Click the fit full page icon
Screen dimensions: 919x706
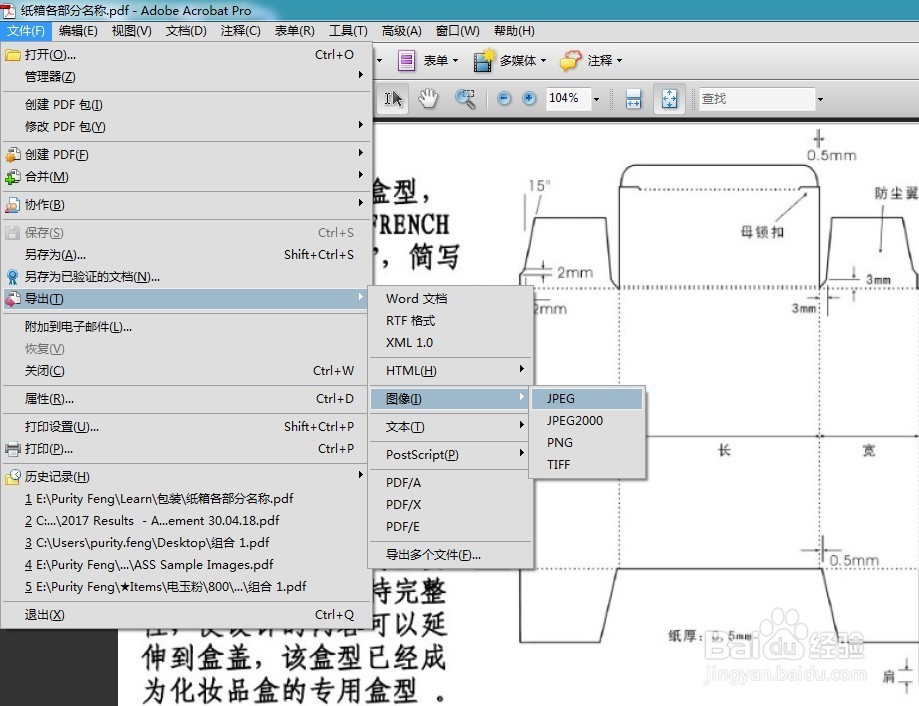coord(669,98)
